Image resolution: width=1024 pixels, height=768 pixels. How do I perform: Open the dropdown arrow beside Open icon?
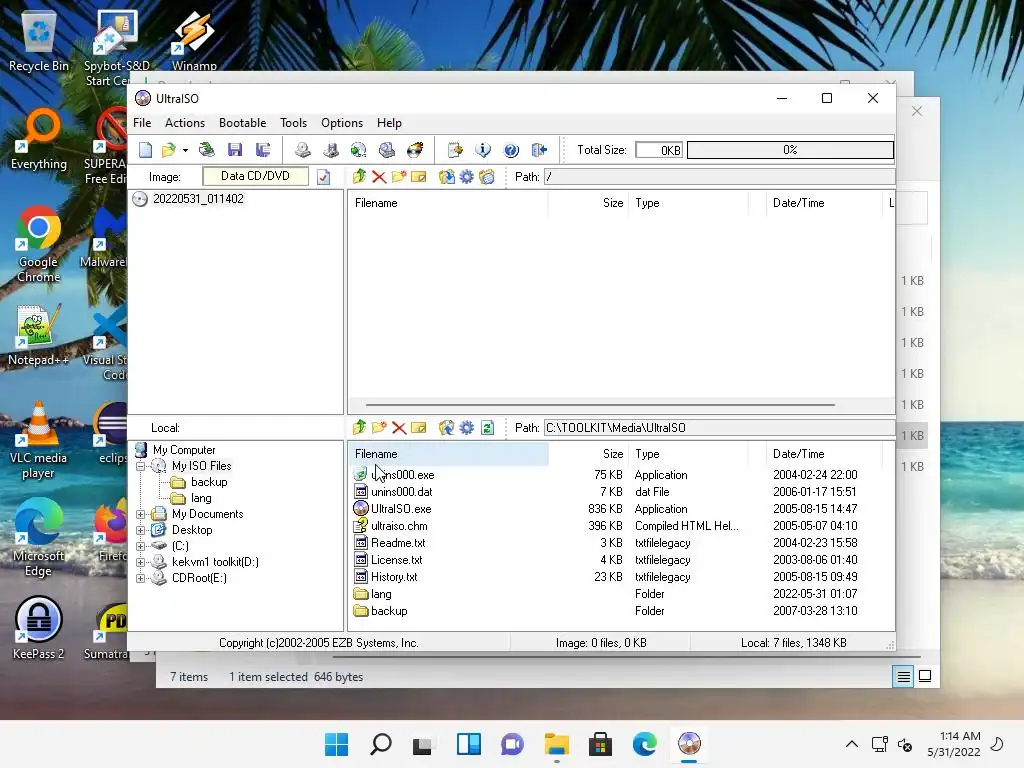(x=185, y=150)
